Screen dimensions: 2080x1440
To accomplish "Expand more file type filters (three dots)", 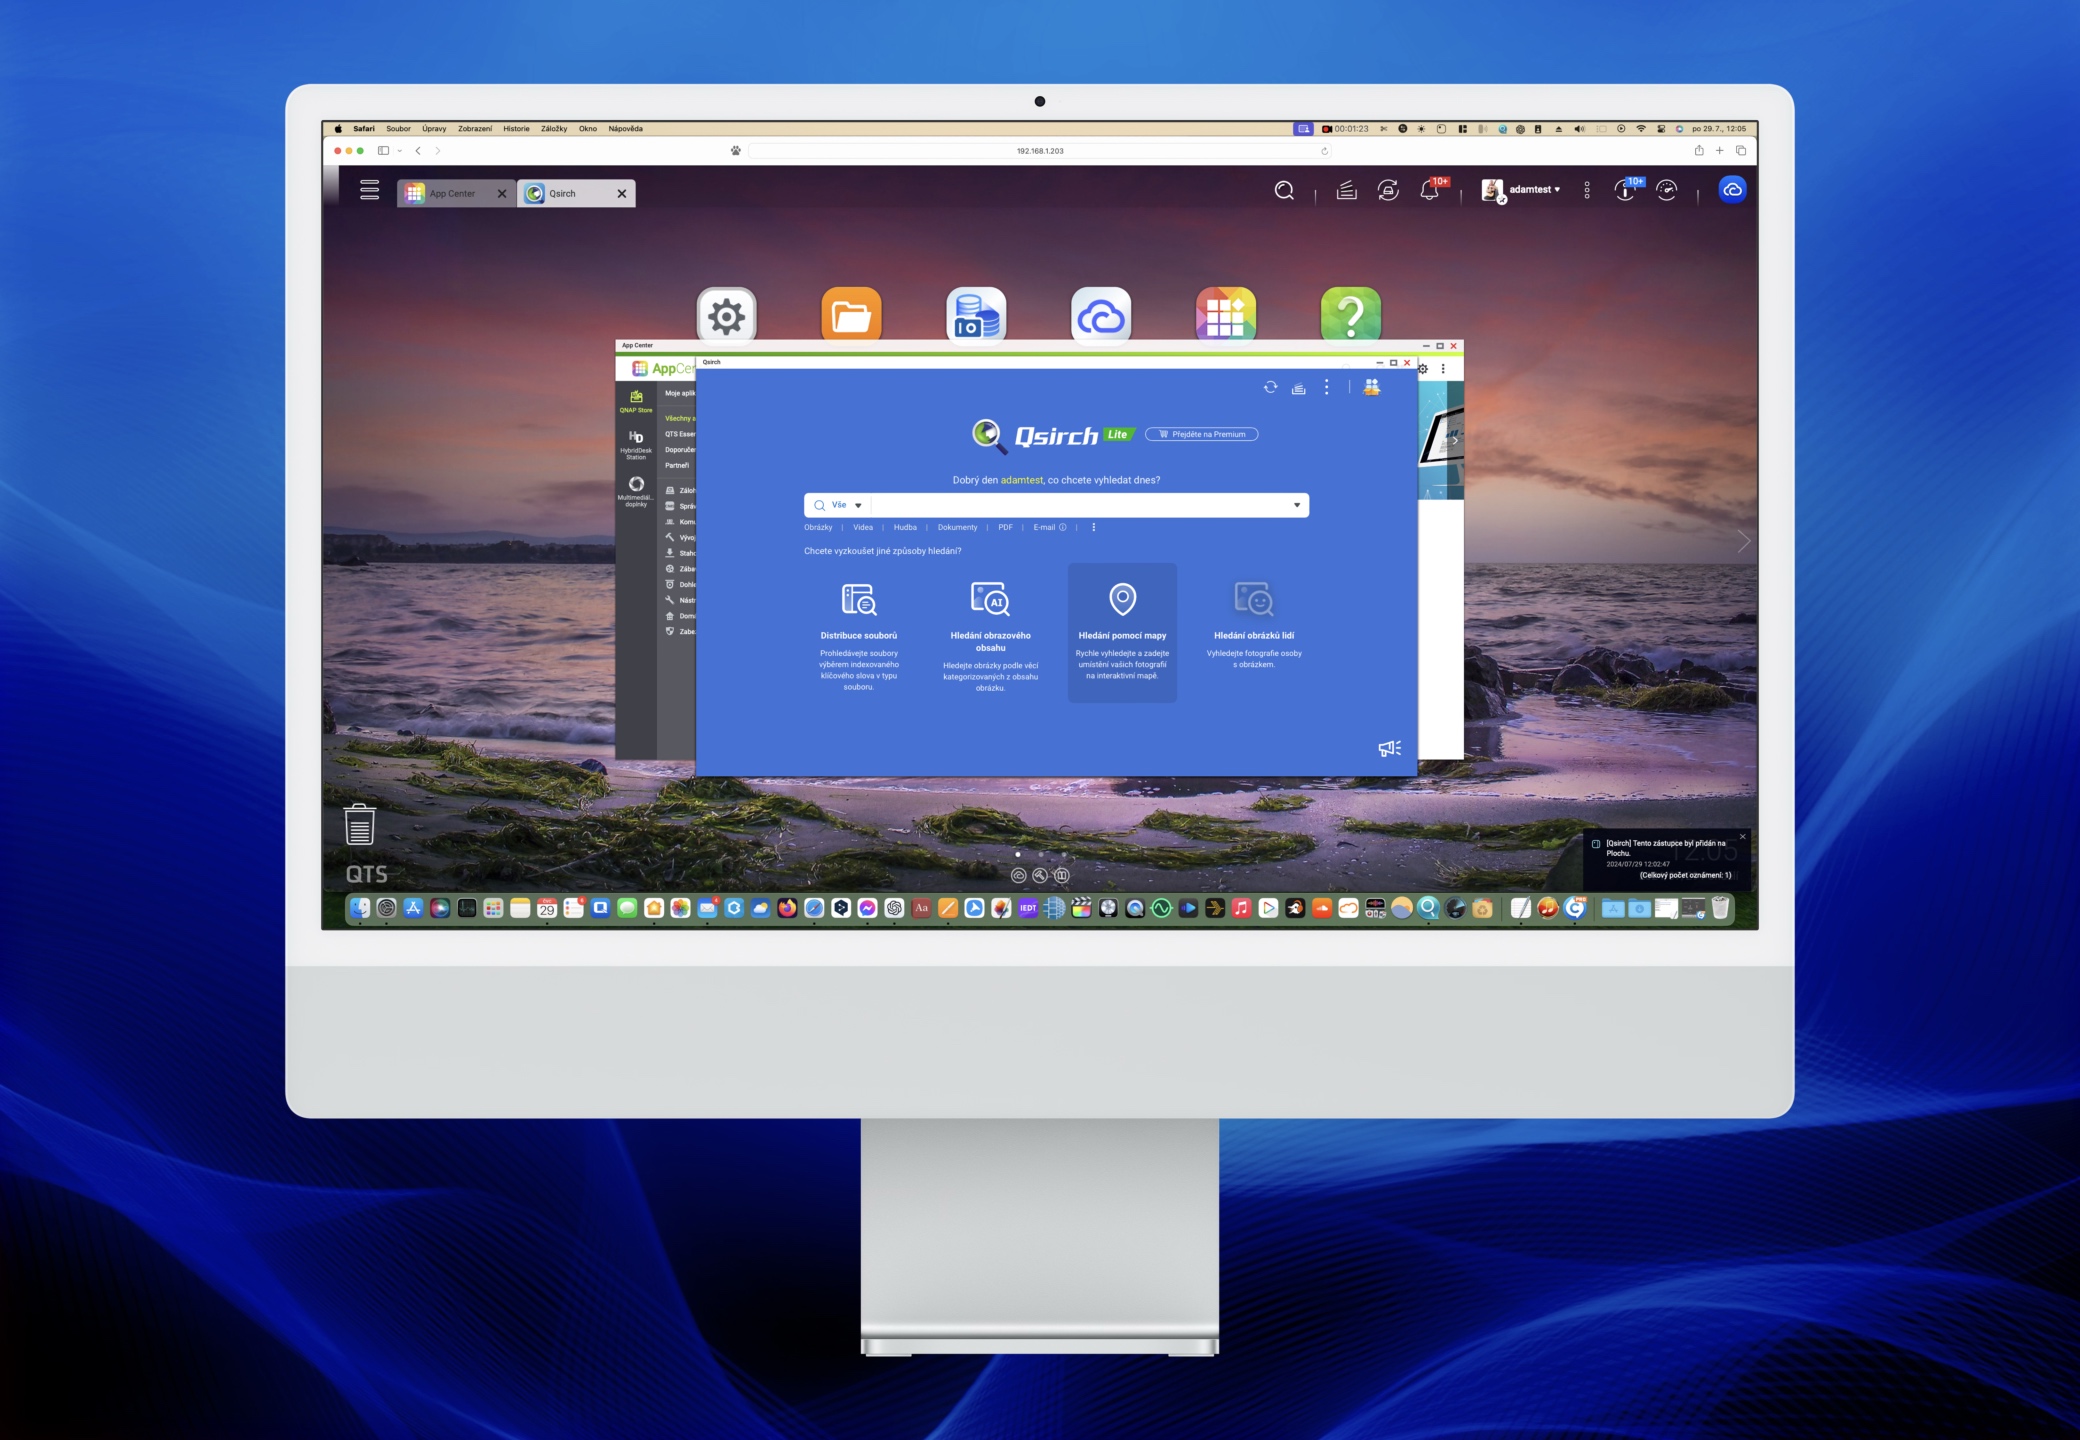I will point(1093,527).
